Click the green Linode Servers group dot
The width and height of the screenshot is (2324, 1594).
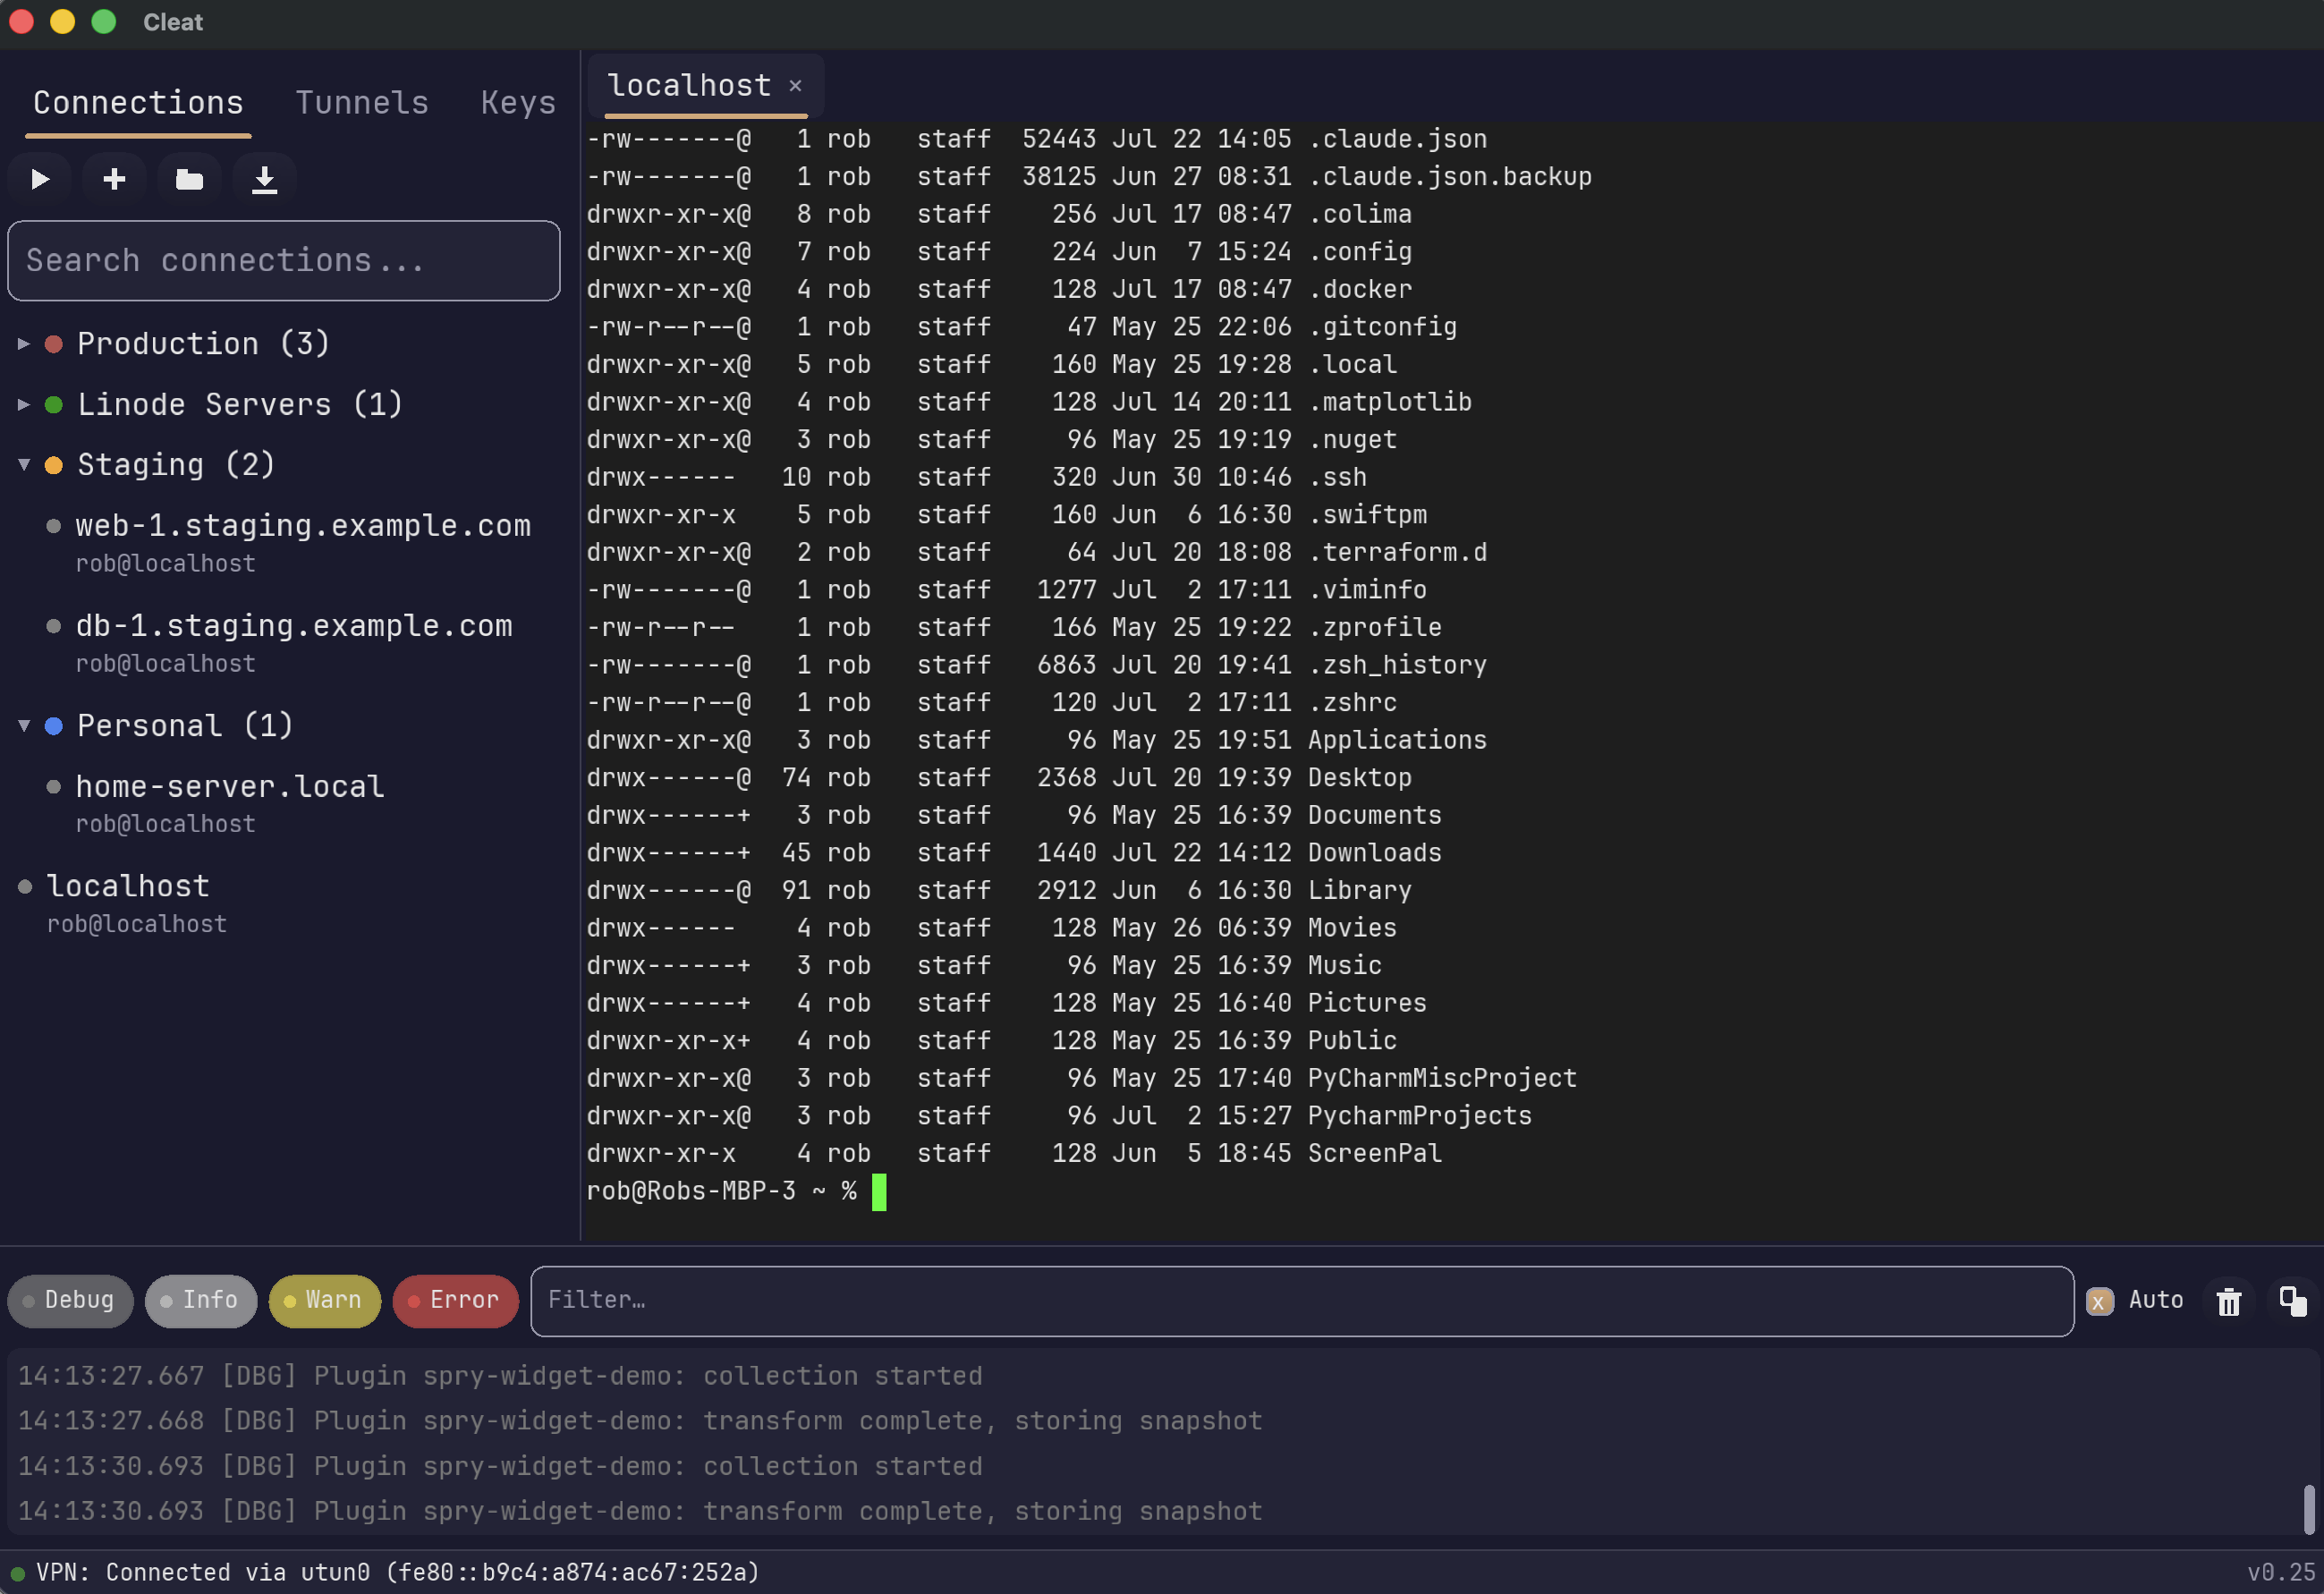pyautogui.click(x=54, y=405)
